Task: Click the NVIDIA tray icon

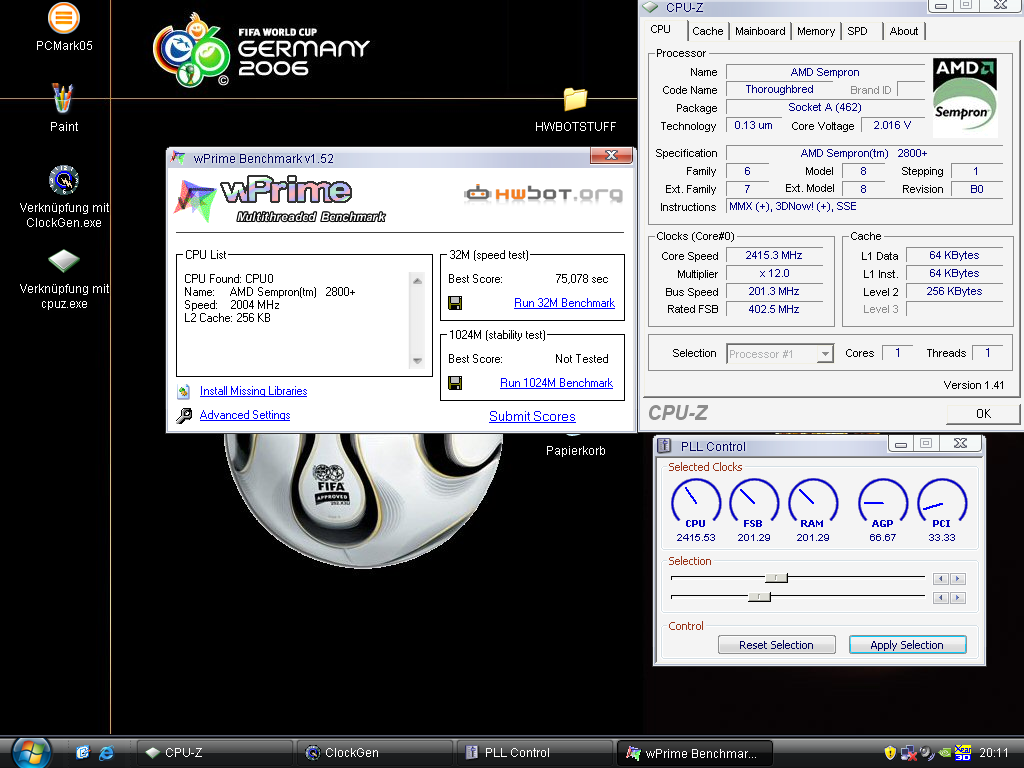Action: point(945,753)
